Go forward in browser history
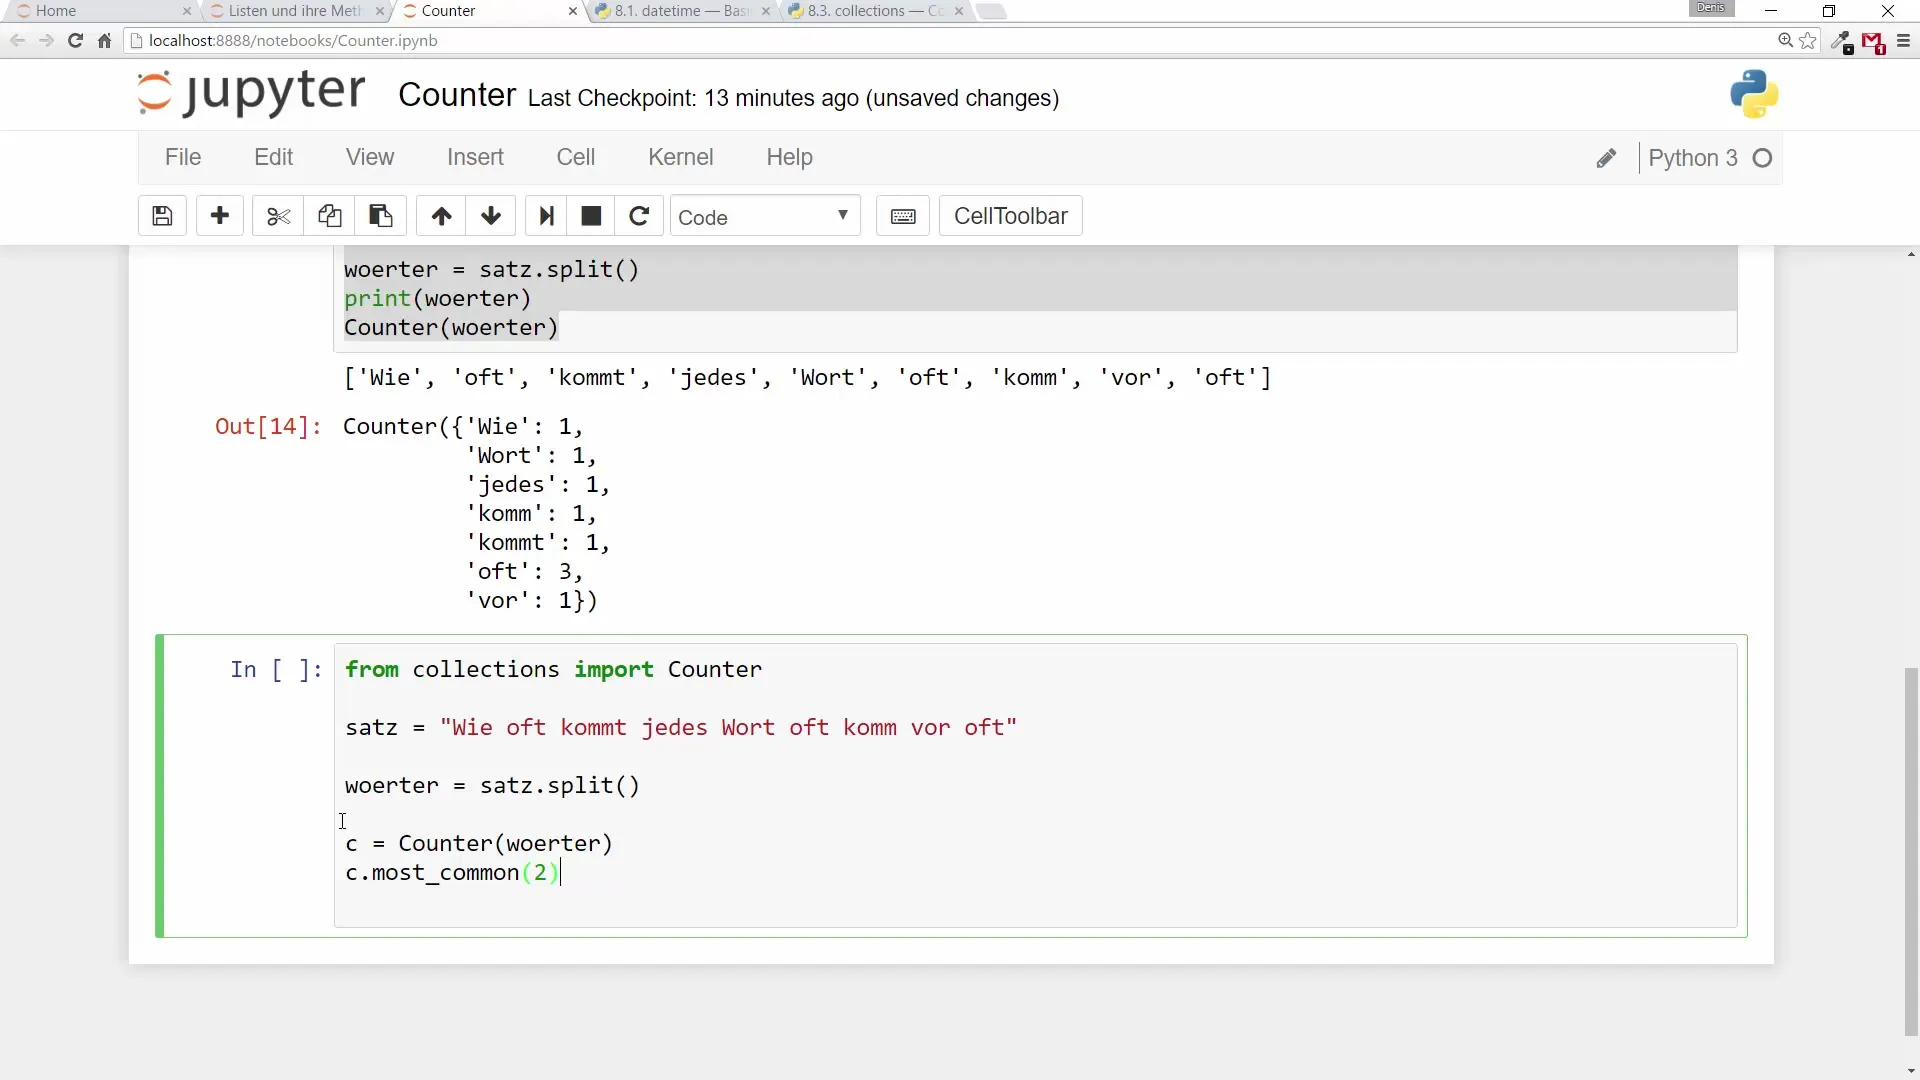The width and height of the screenshot is (1920, 1080). click(x=46, y=41)
